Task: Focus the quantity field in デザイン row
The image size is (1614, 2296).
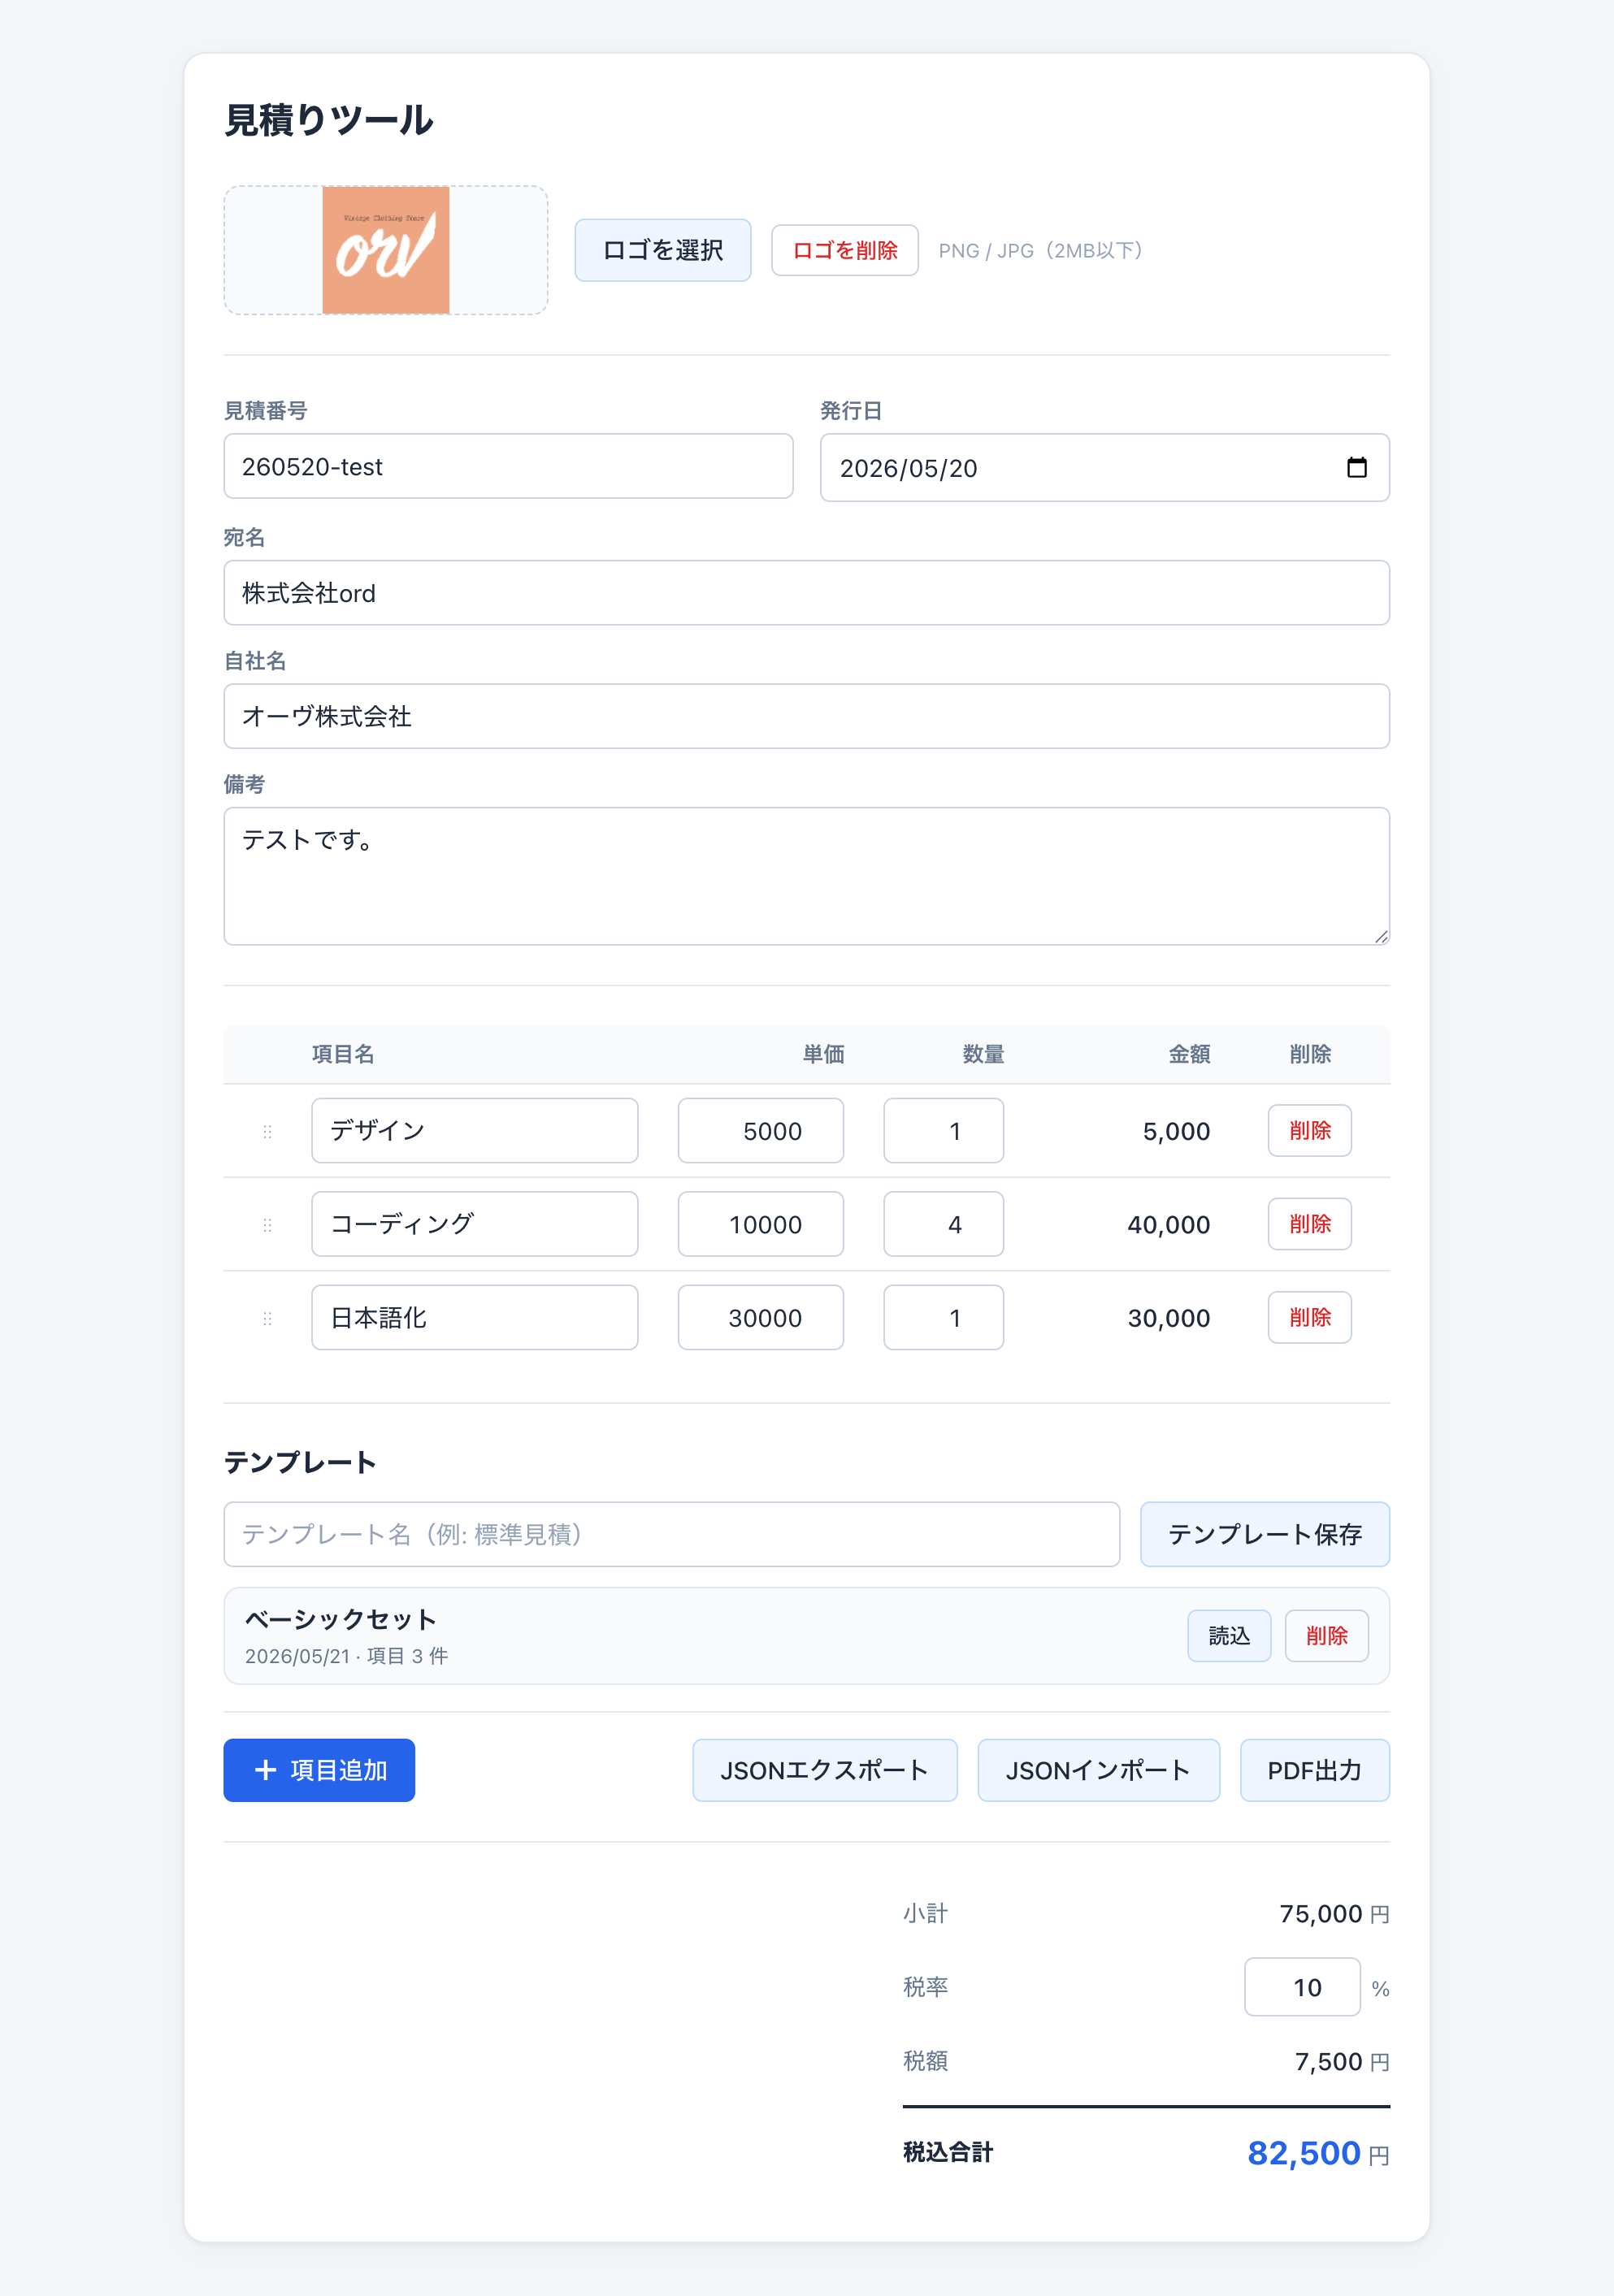Action: 943,1131
